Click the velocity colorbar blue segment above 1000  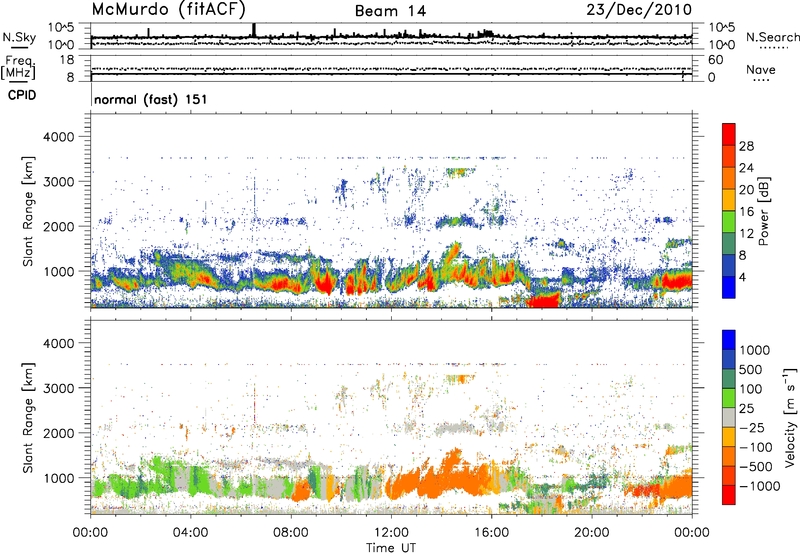(729, 340)
